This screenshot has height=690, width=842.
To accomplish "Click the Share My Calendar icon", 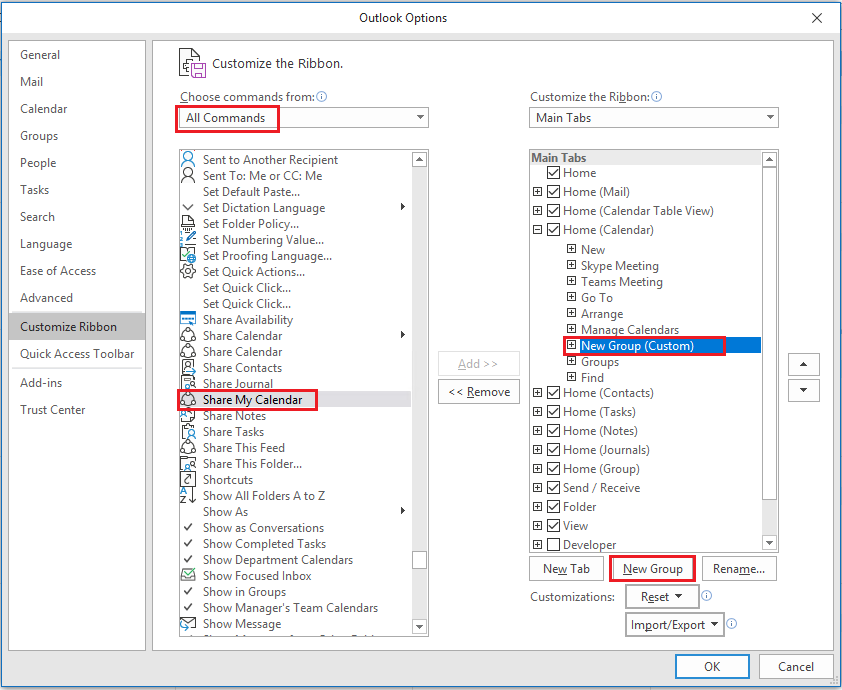I will point(188,400).
